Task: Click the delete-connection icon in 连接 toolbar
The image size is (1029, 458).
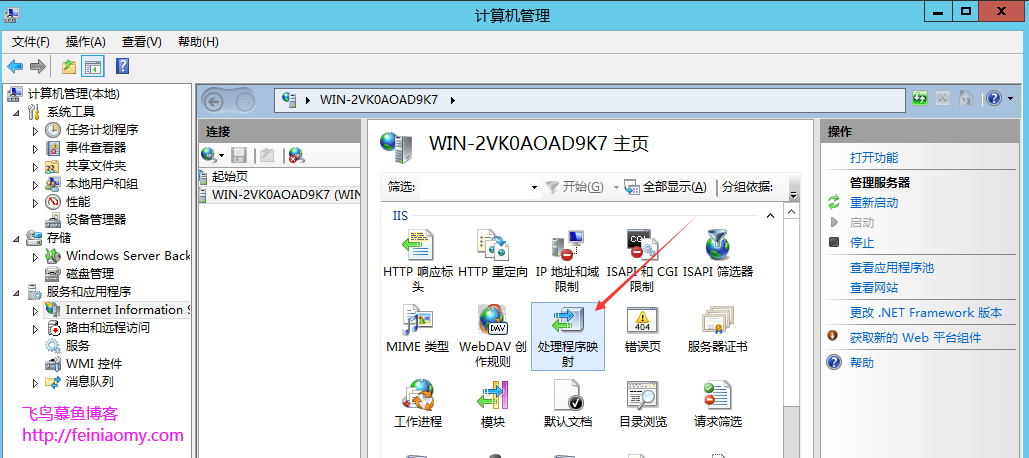Action: [296, 155]
